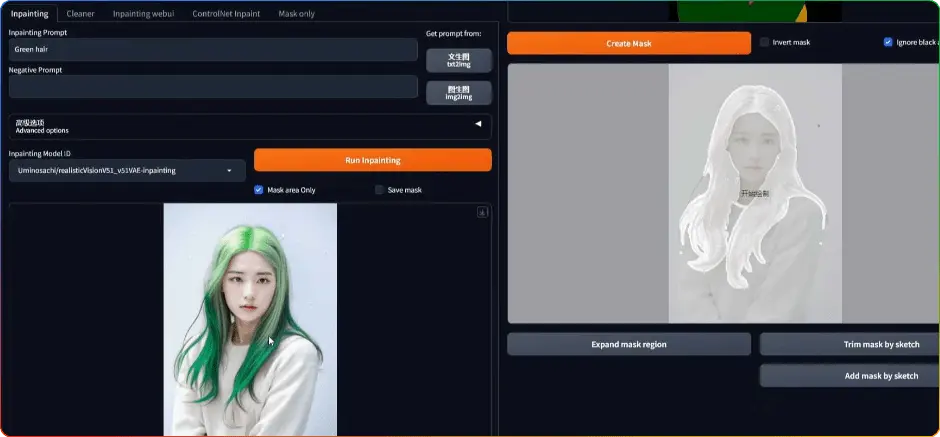Open the Inpainting webui tab
Screen dimensions: 940x437
[x=143, y=14]
